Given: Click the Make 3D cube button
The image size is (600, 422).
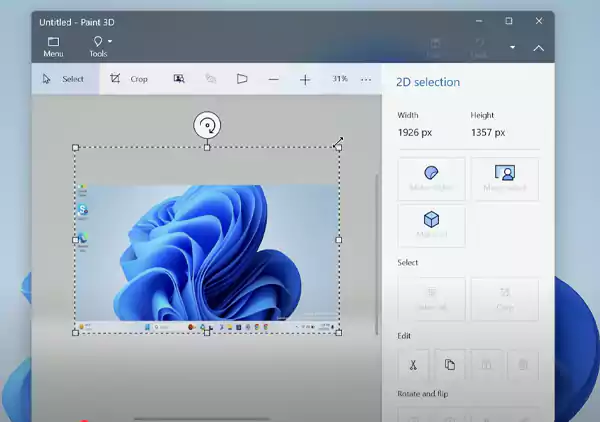Looking at the screenshot, I should click(x=431, y=226).
